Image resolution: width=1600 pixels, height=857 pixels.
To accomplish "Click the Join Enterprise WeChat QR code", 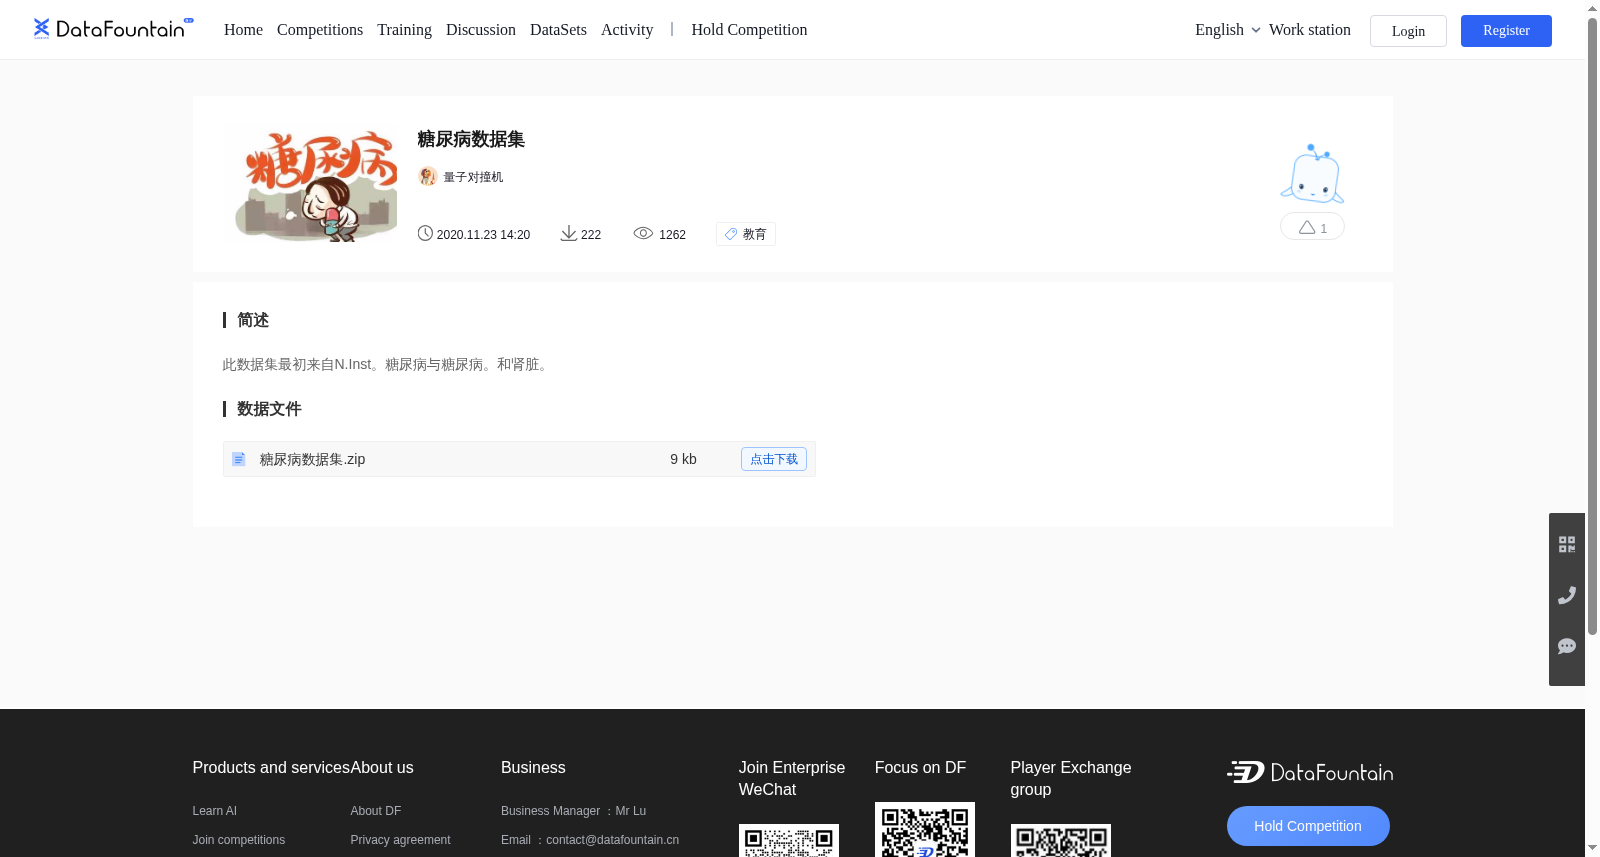I will click(788, 841).
